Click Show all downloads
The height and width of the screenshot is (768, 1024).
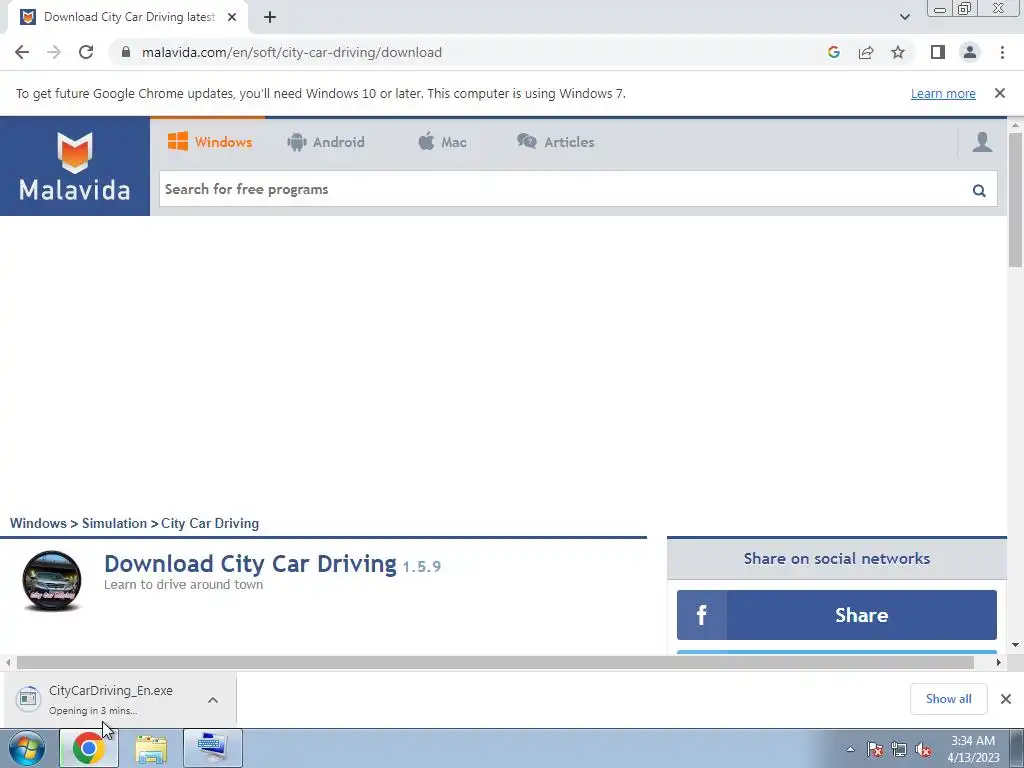948,699
